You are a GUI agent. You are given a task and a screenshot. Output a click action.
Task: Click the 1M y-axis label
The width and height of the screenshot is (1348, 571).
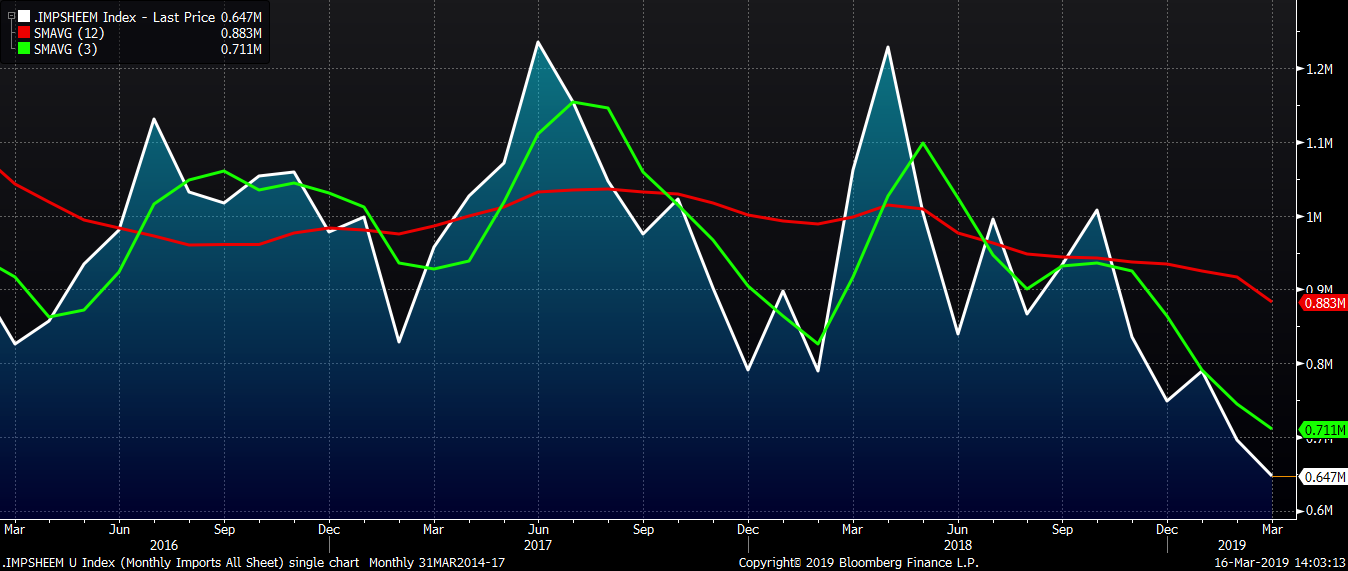[1313, 217]
